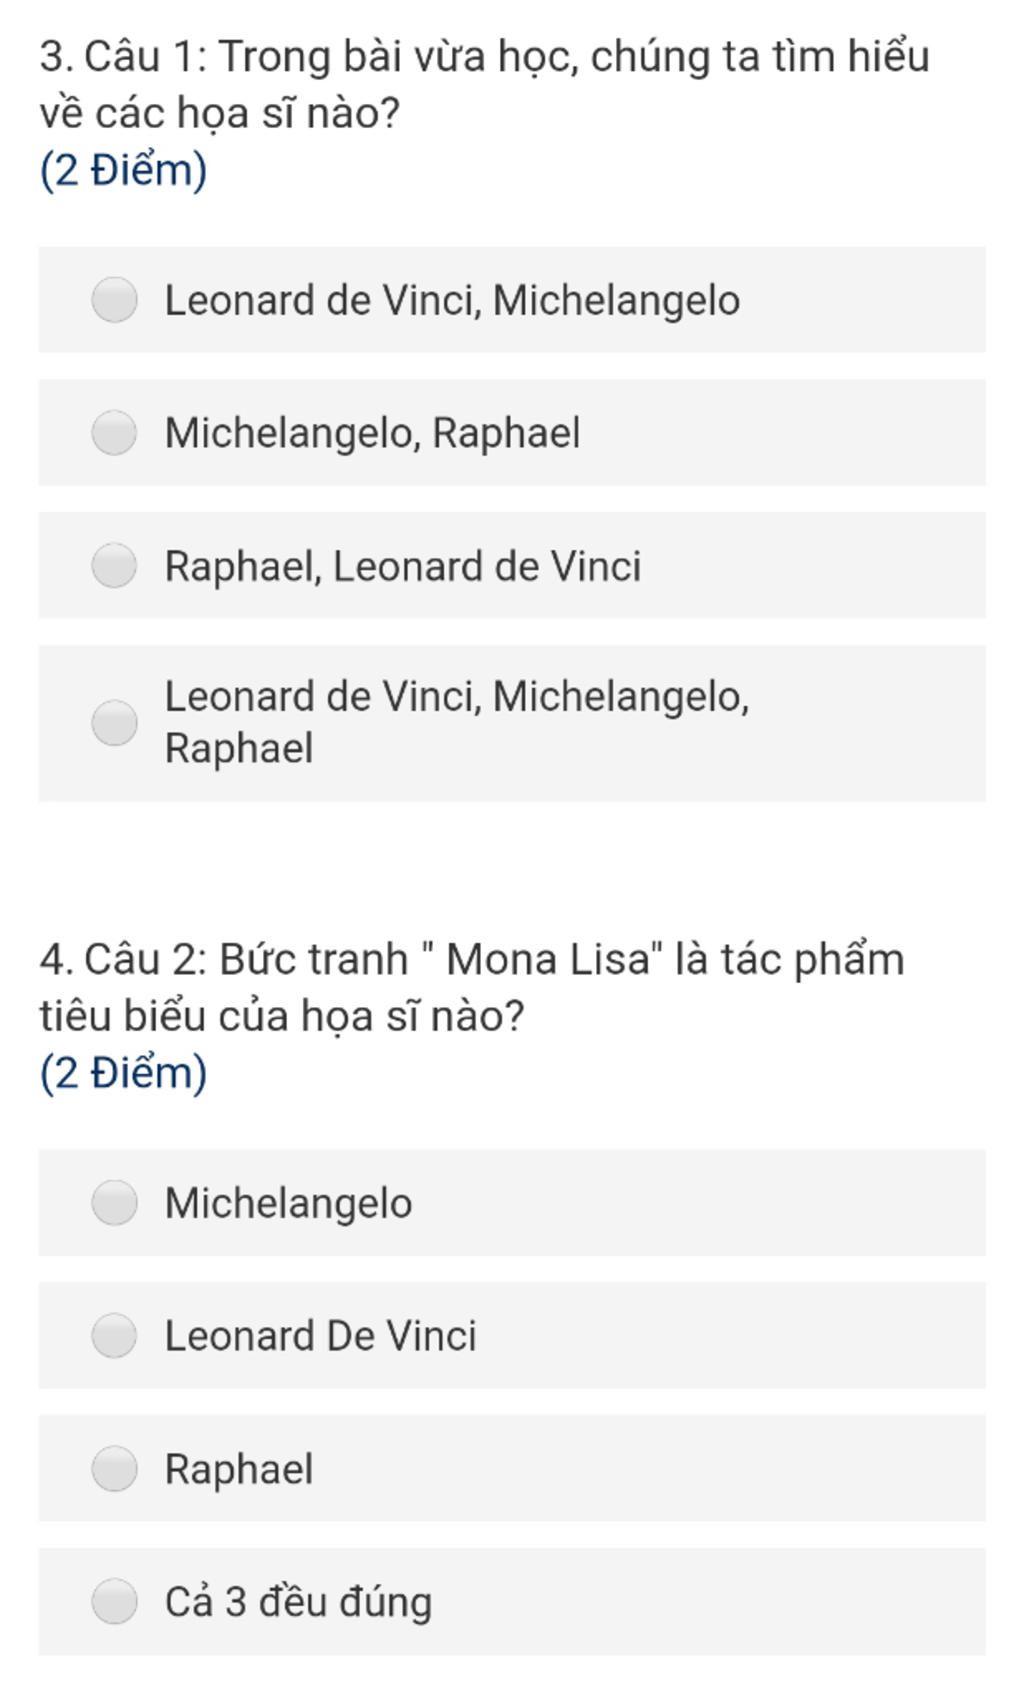Image resolution: width=1024 pixels, height=1697 pixels.
Task: Tick the standalone 'Raphael' radio in question 4
Action: tap(114, 1469)
